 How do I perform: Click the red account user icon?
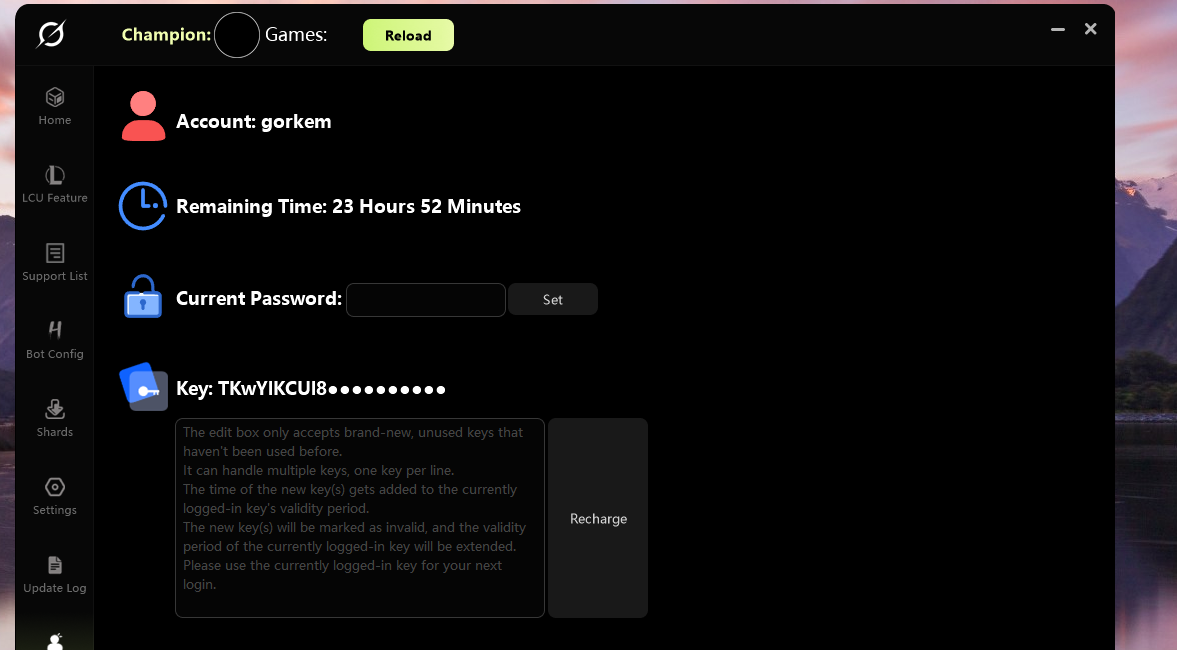pos(143,117)
